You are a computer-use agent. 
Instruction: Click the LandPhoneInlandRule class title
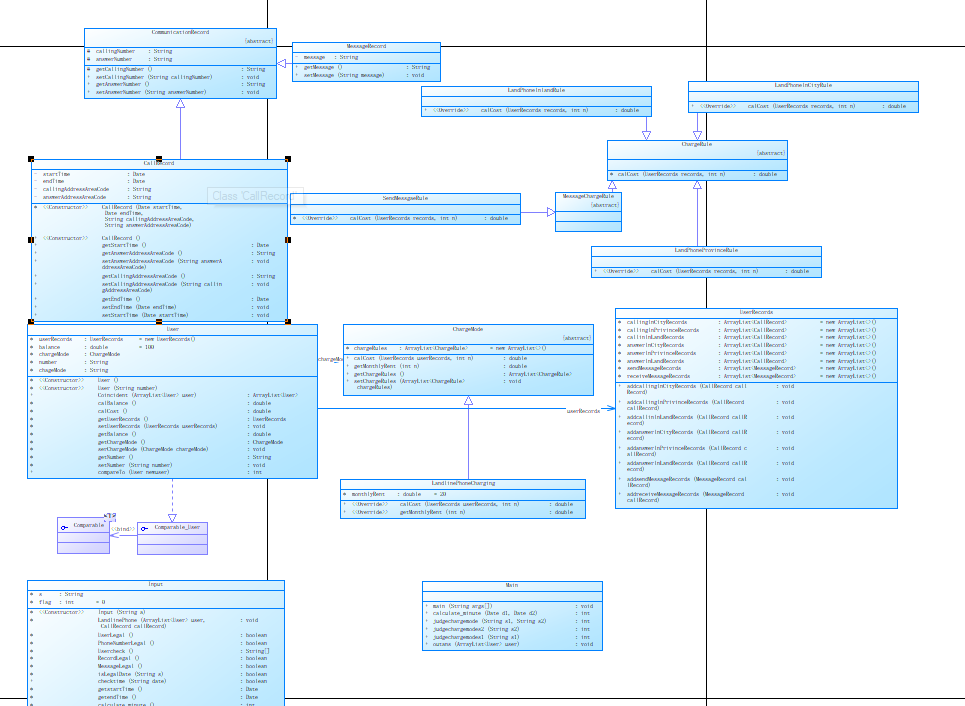536,90
